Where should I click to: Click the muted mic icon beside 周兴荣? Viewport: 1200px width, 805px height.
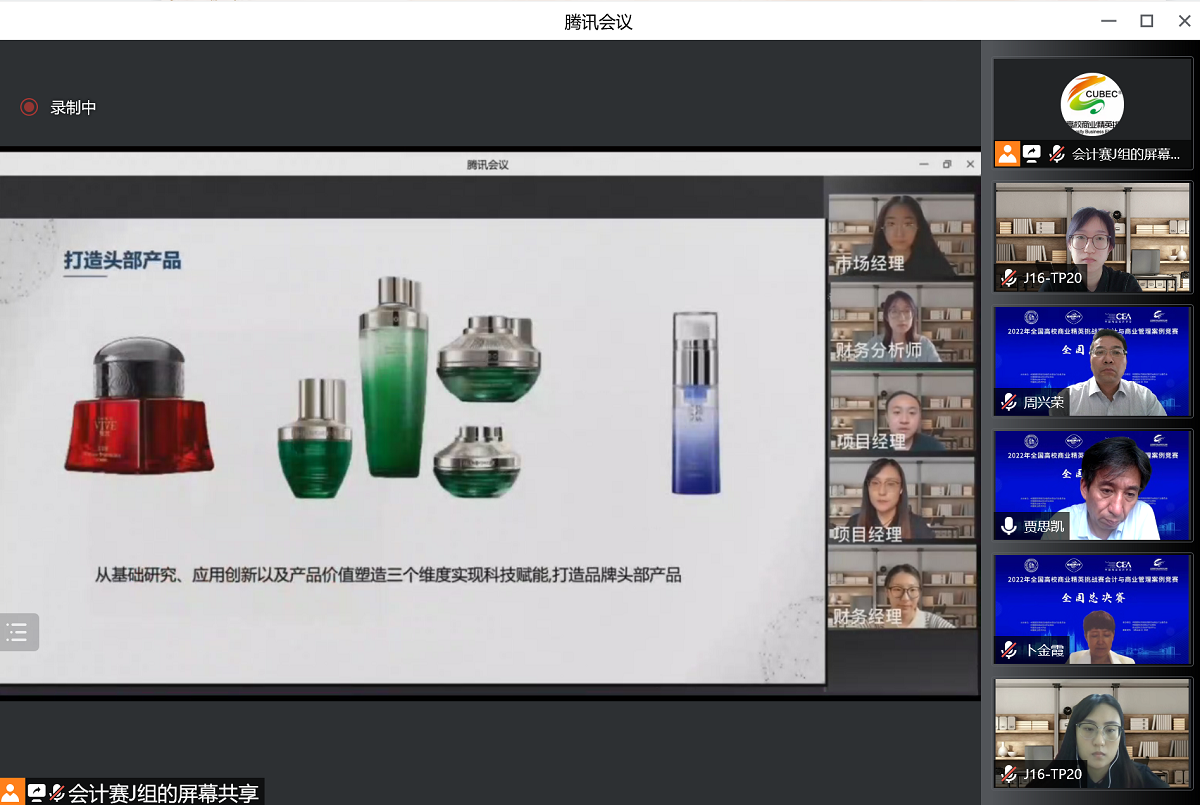1008,403
